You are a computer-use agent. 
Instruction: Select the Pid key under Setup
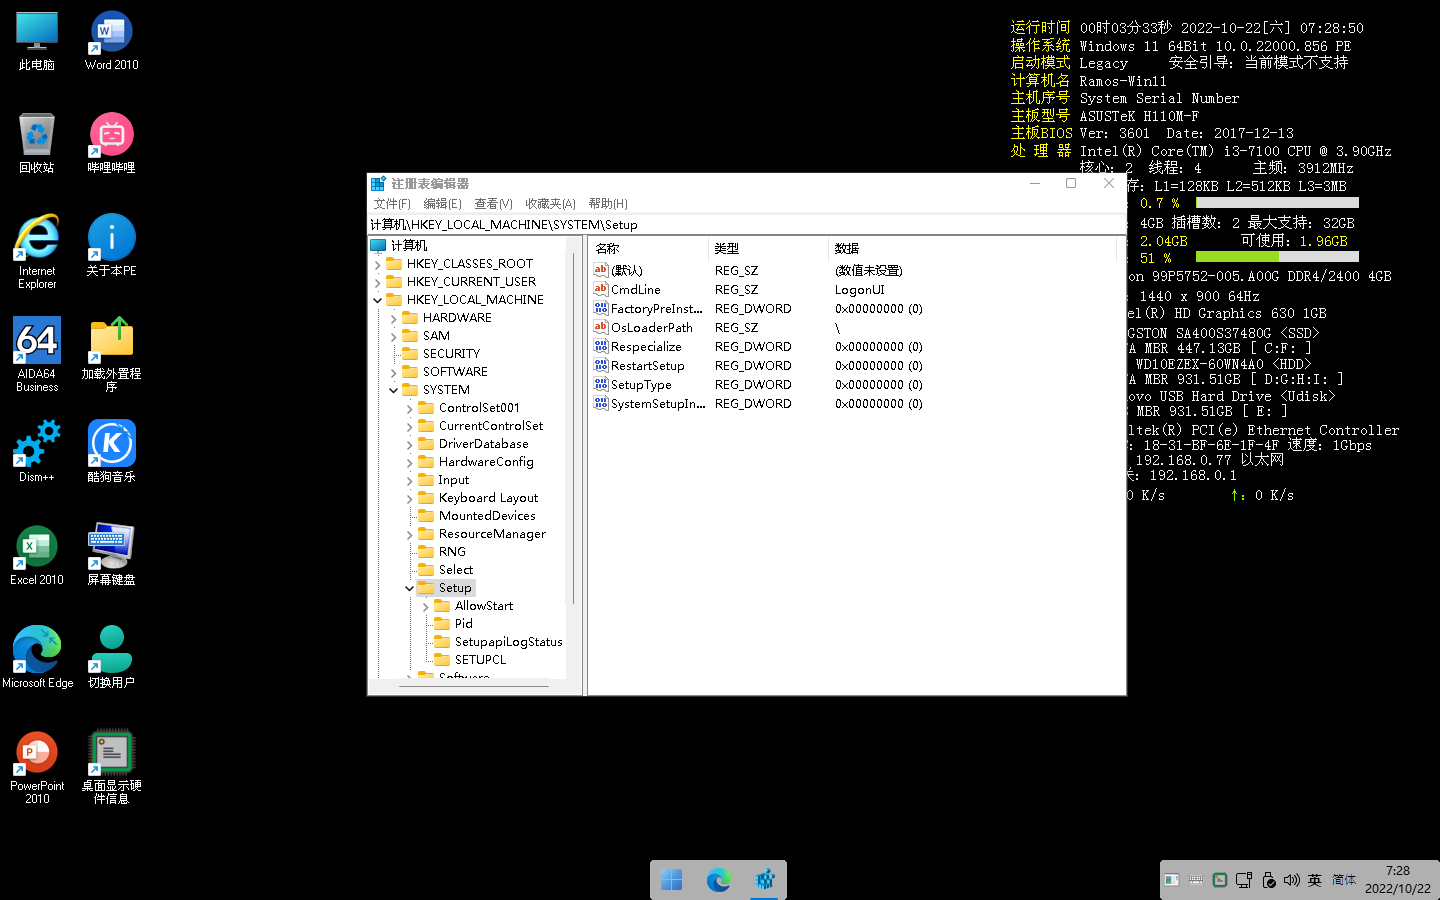pos(463,624)
